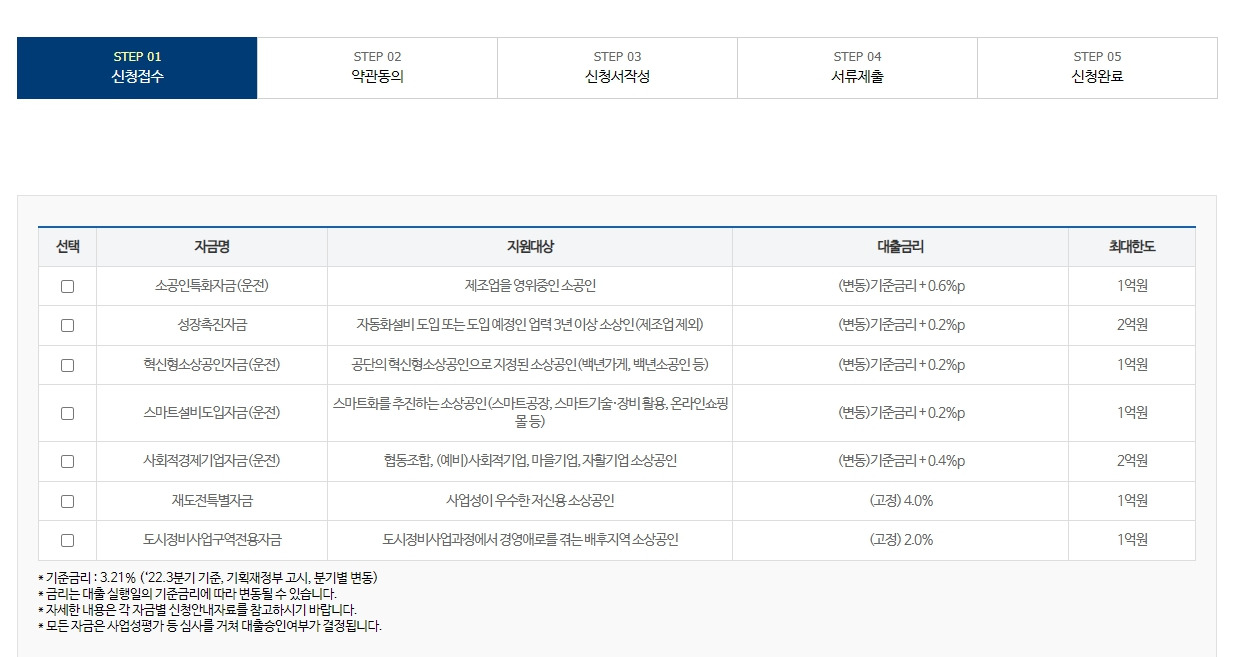Screen dimensions: 1236x657
Task: Click the 제조업을 영위중인 소공인 cell
Action: coord(530,286)
